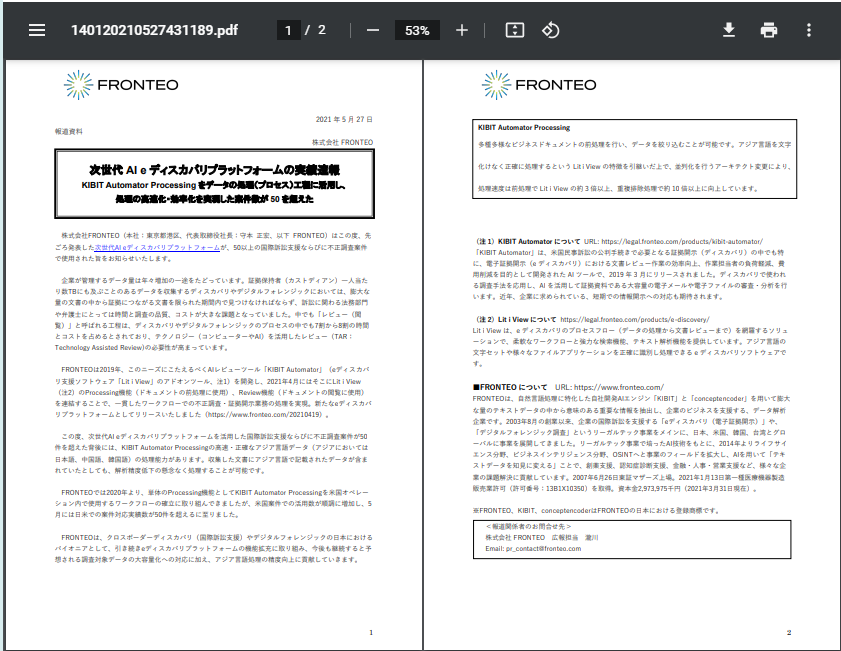This screenshot has width=841, height=651.
Task: Open the https://www.fronteo.com/ URL
Action: tap(618, 387)
